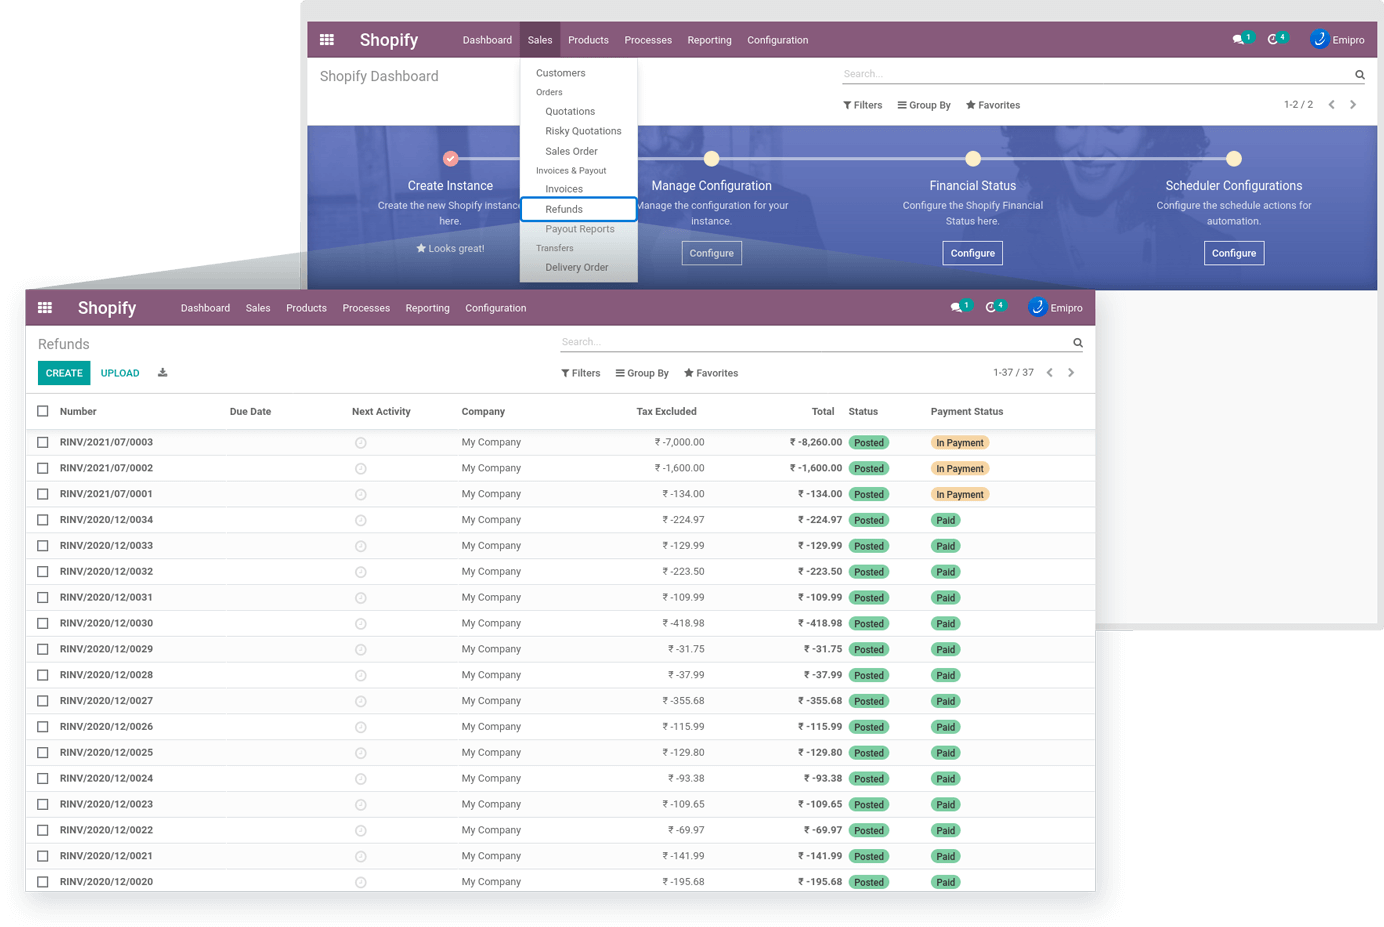
Task: Expand the Favorites dropdown in Refunds
Action: click(x=711, y=373)
